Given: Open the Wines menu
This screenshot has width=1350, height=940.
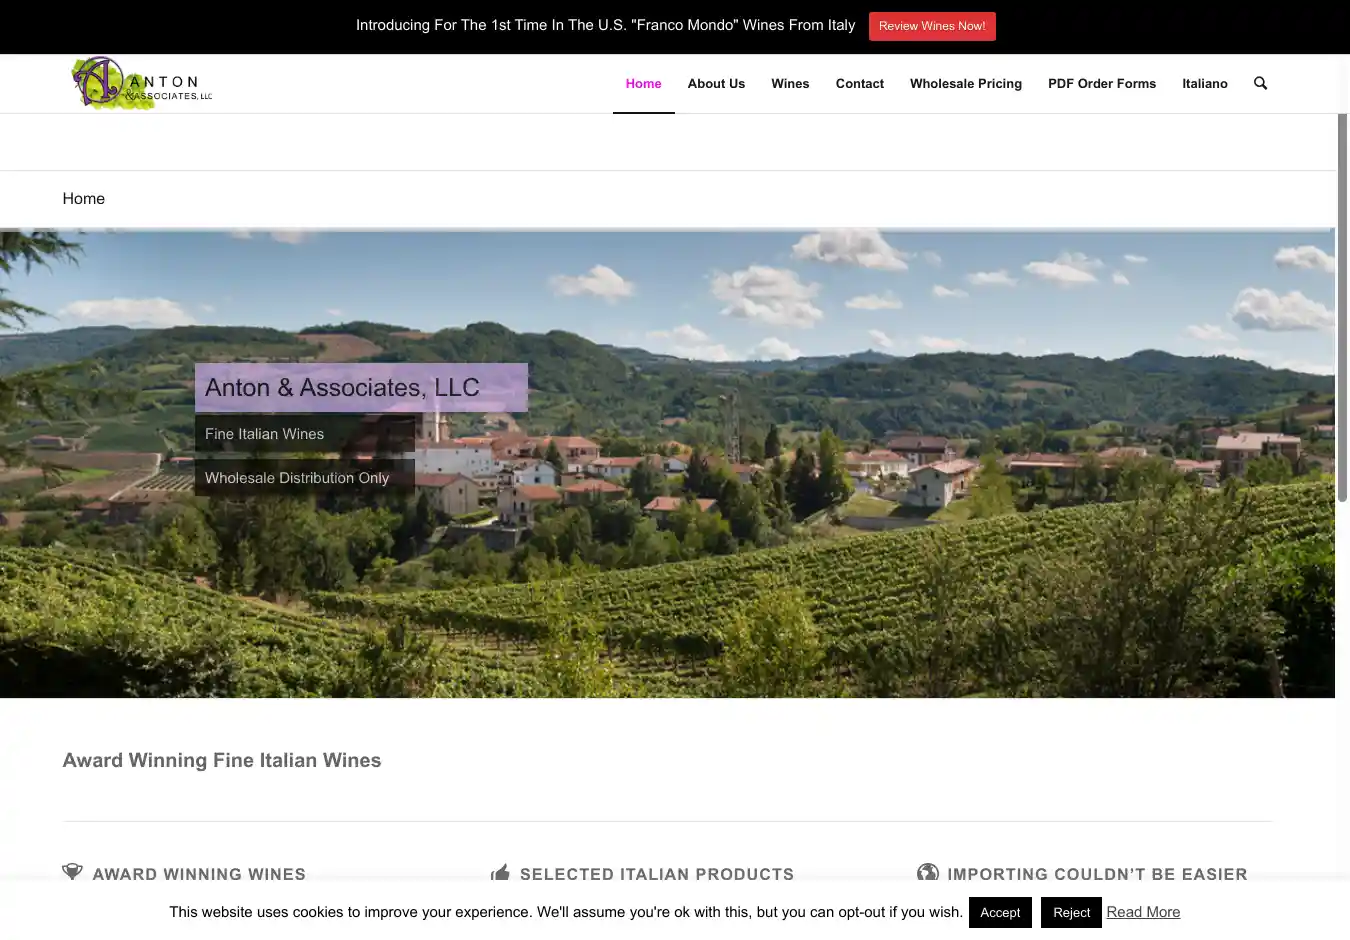Looking at the screenshot, I should [x=790, y=84].
